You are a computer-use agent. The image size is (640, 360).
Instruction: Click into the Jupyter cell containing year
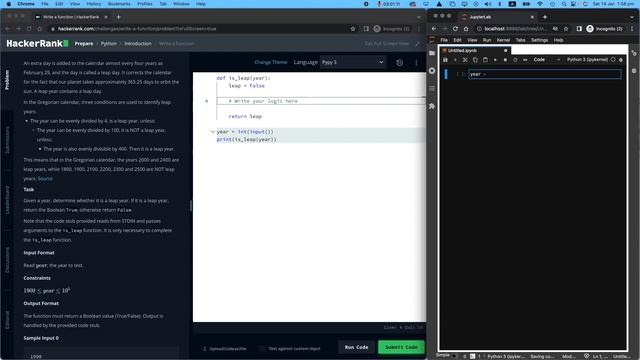(545, 74)
